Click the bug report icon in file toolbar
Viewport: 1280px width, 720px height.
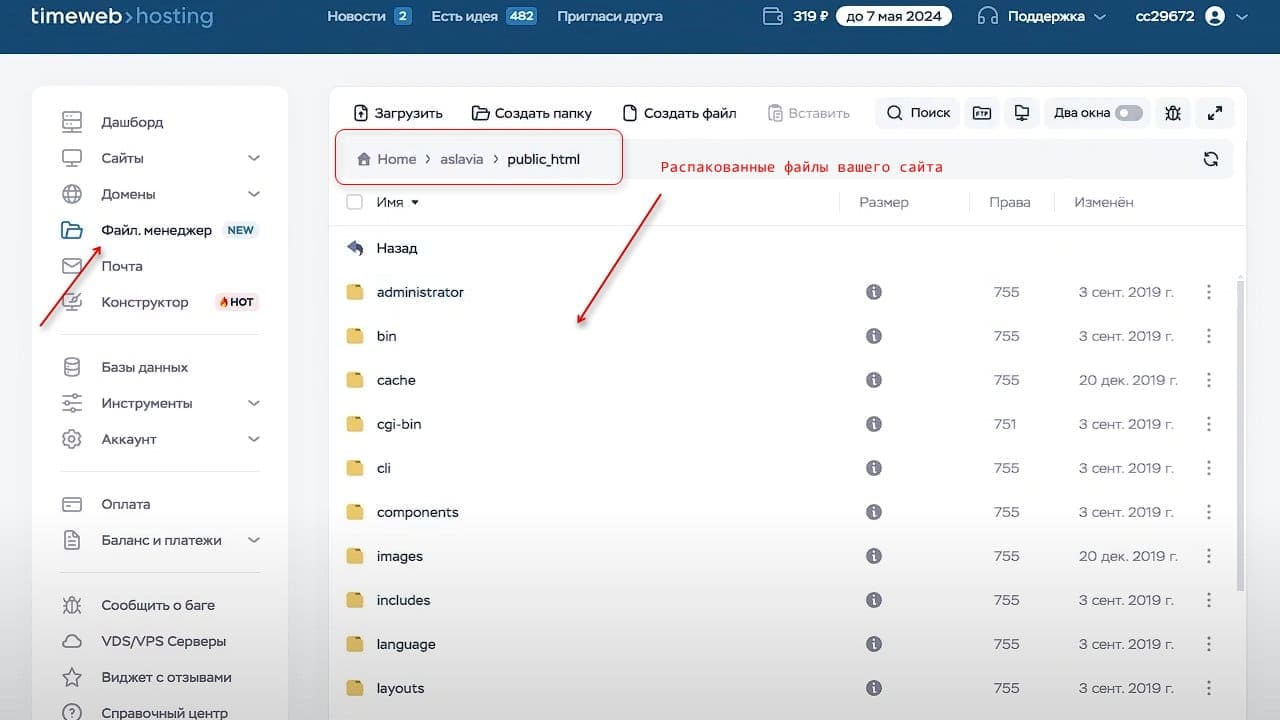click(x=1172, y=113)
